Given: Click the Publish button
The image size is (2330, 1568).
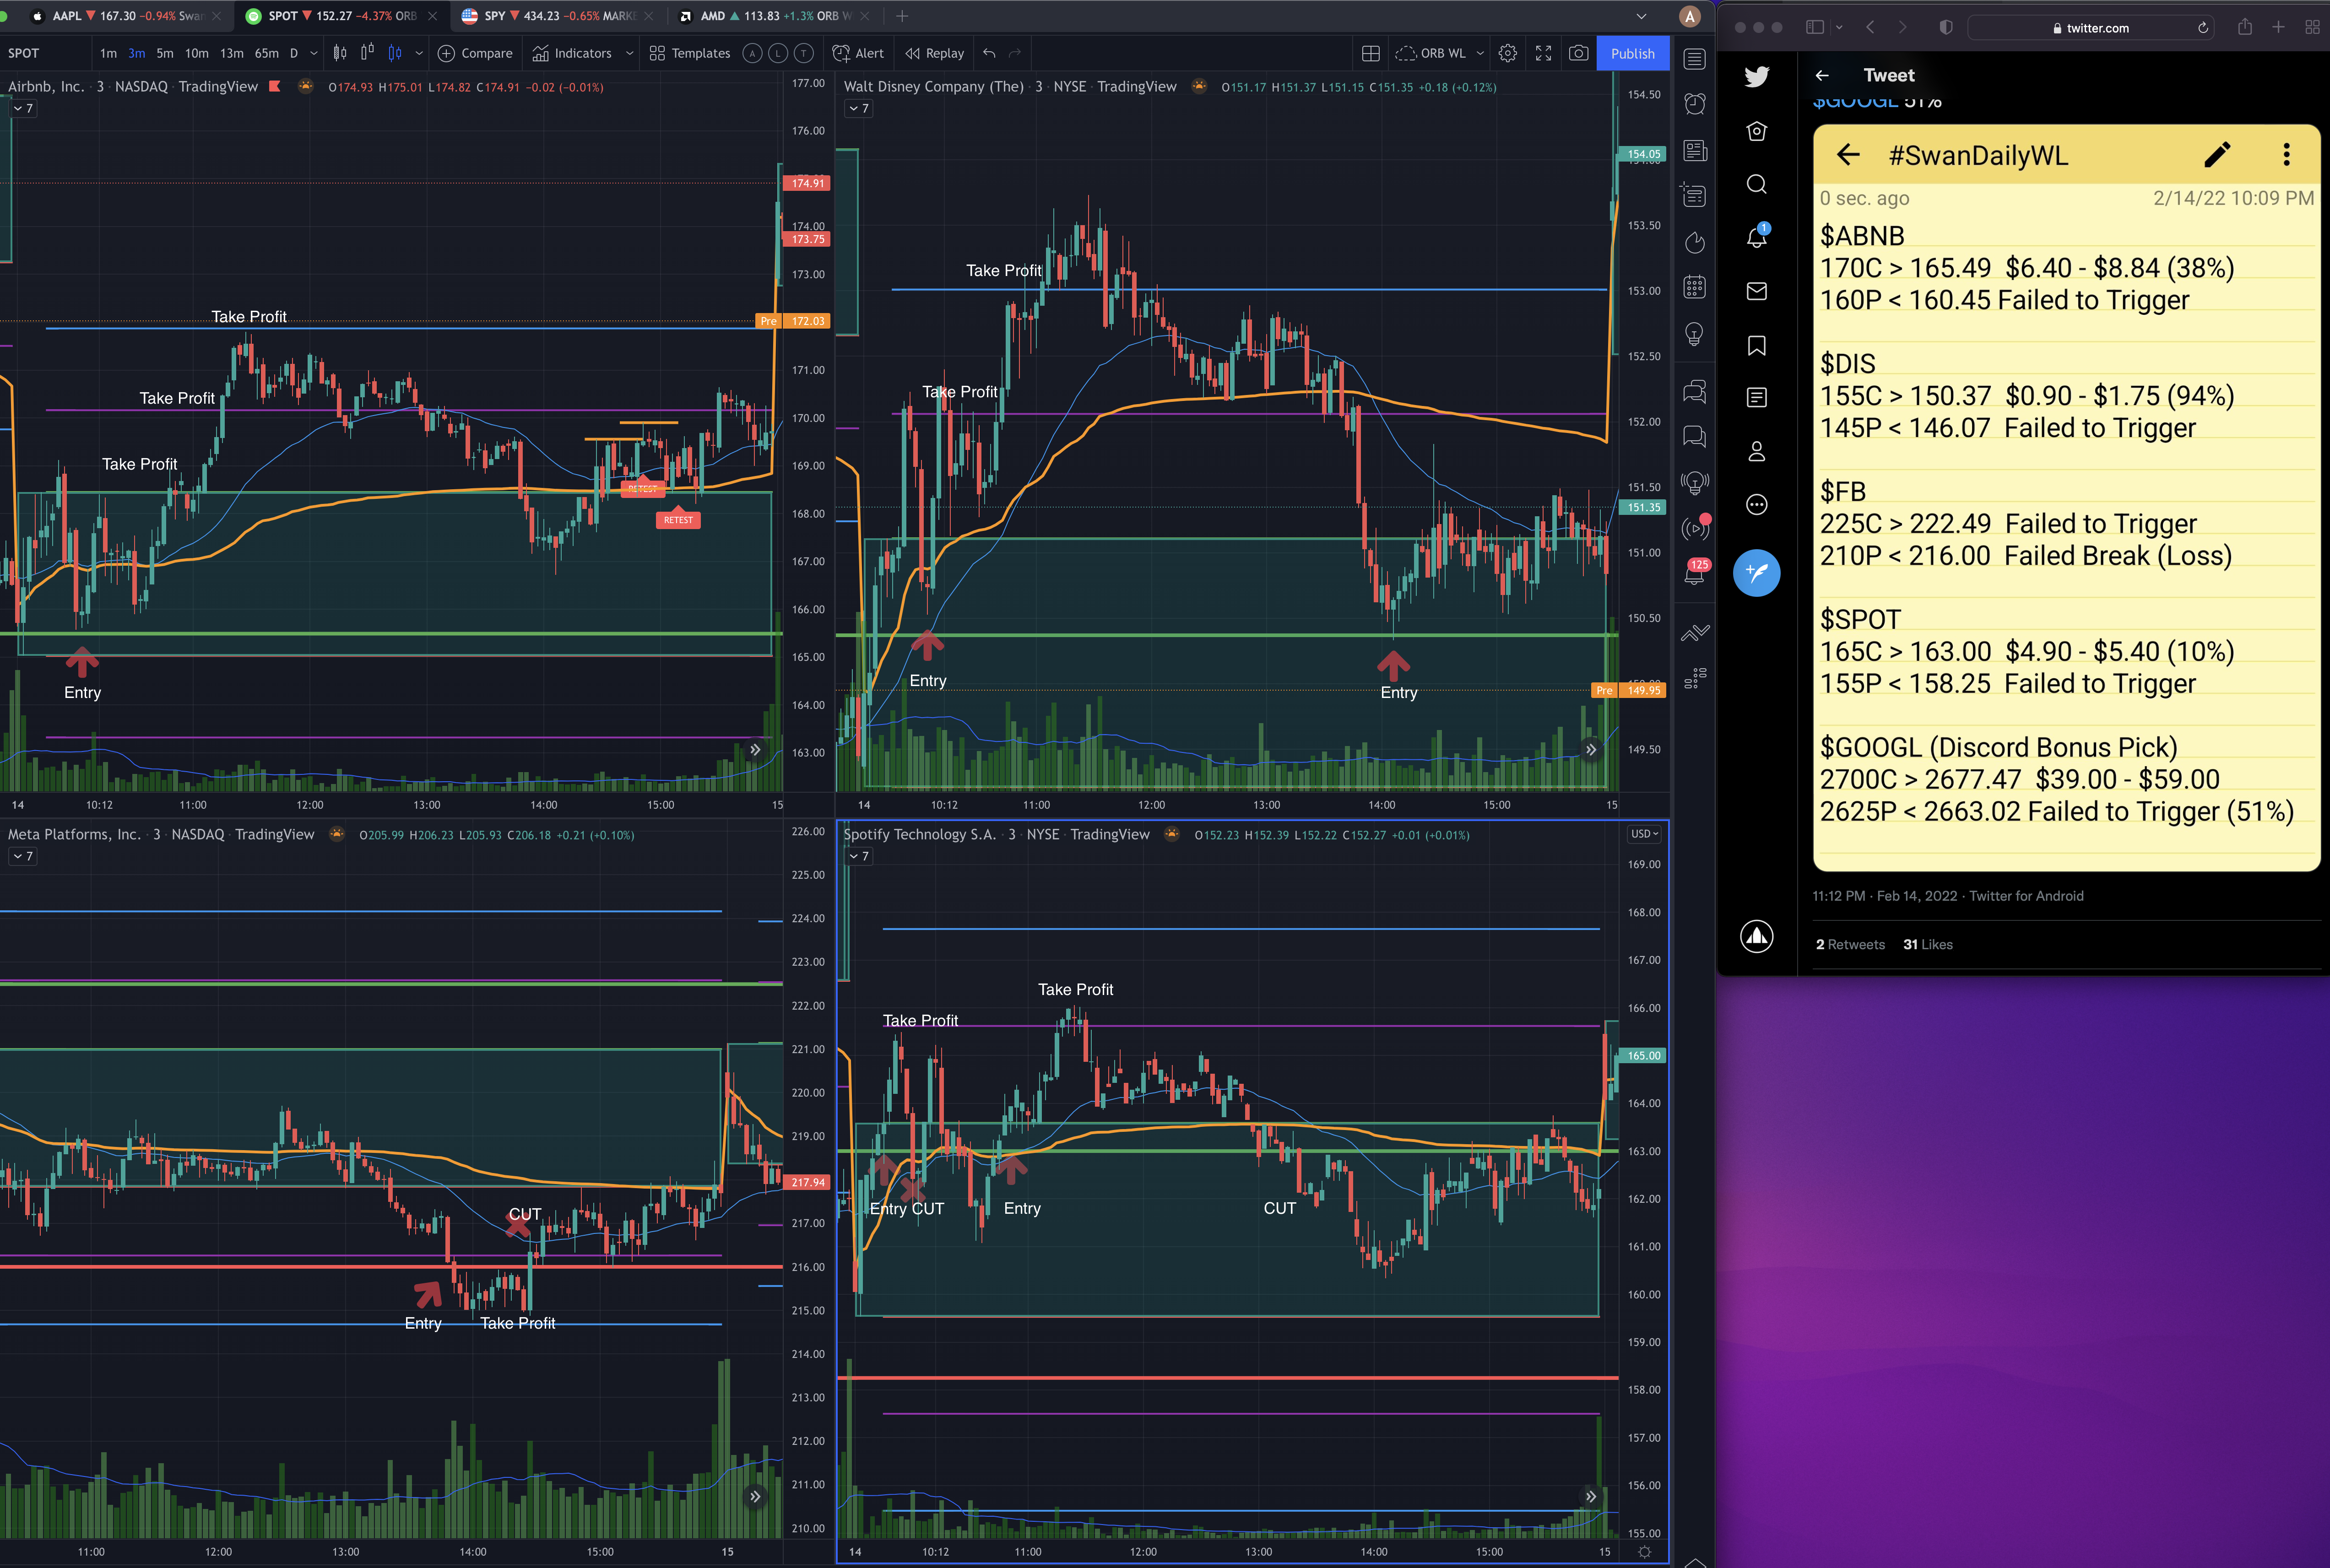Looking at the screenshot, I should [1632, 53].
